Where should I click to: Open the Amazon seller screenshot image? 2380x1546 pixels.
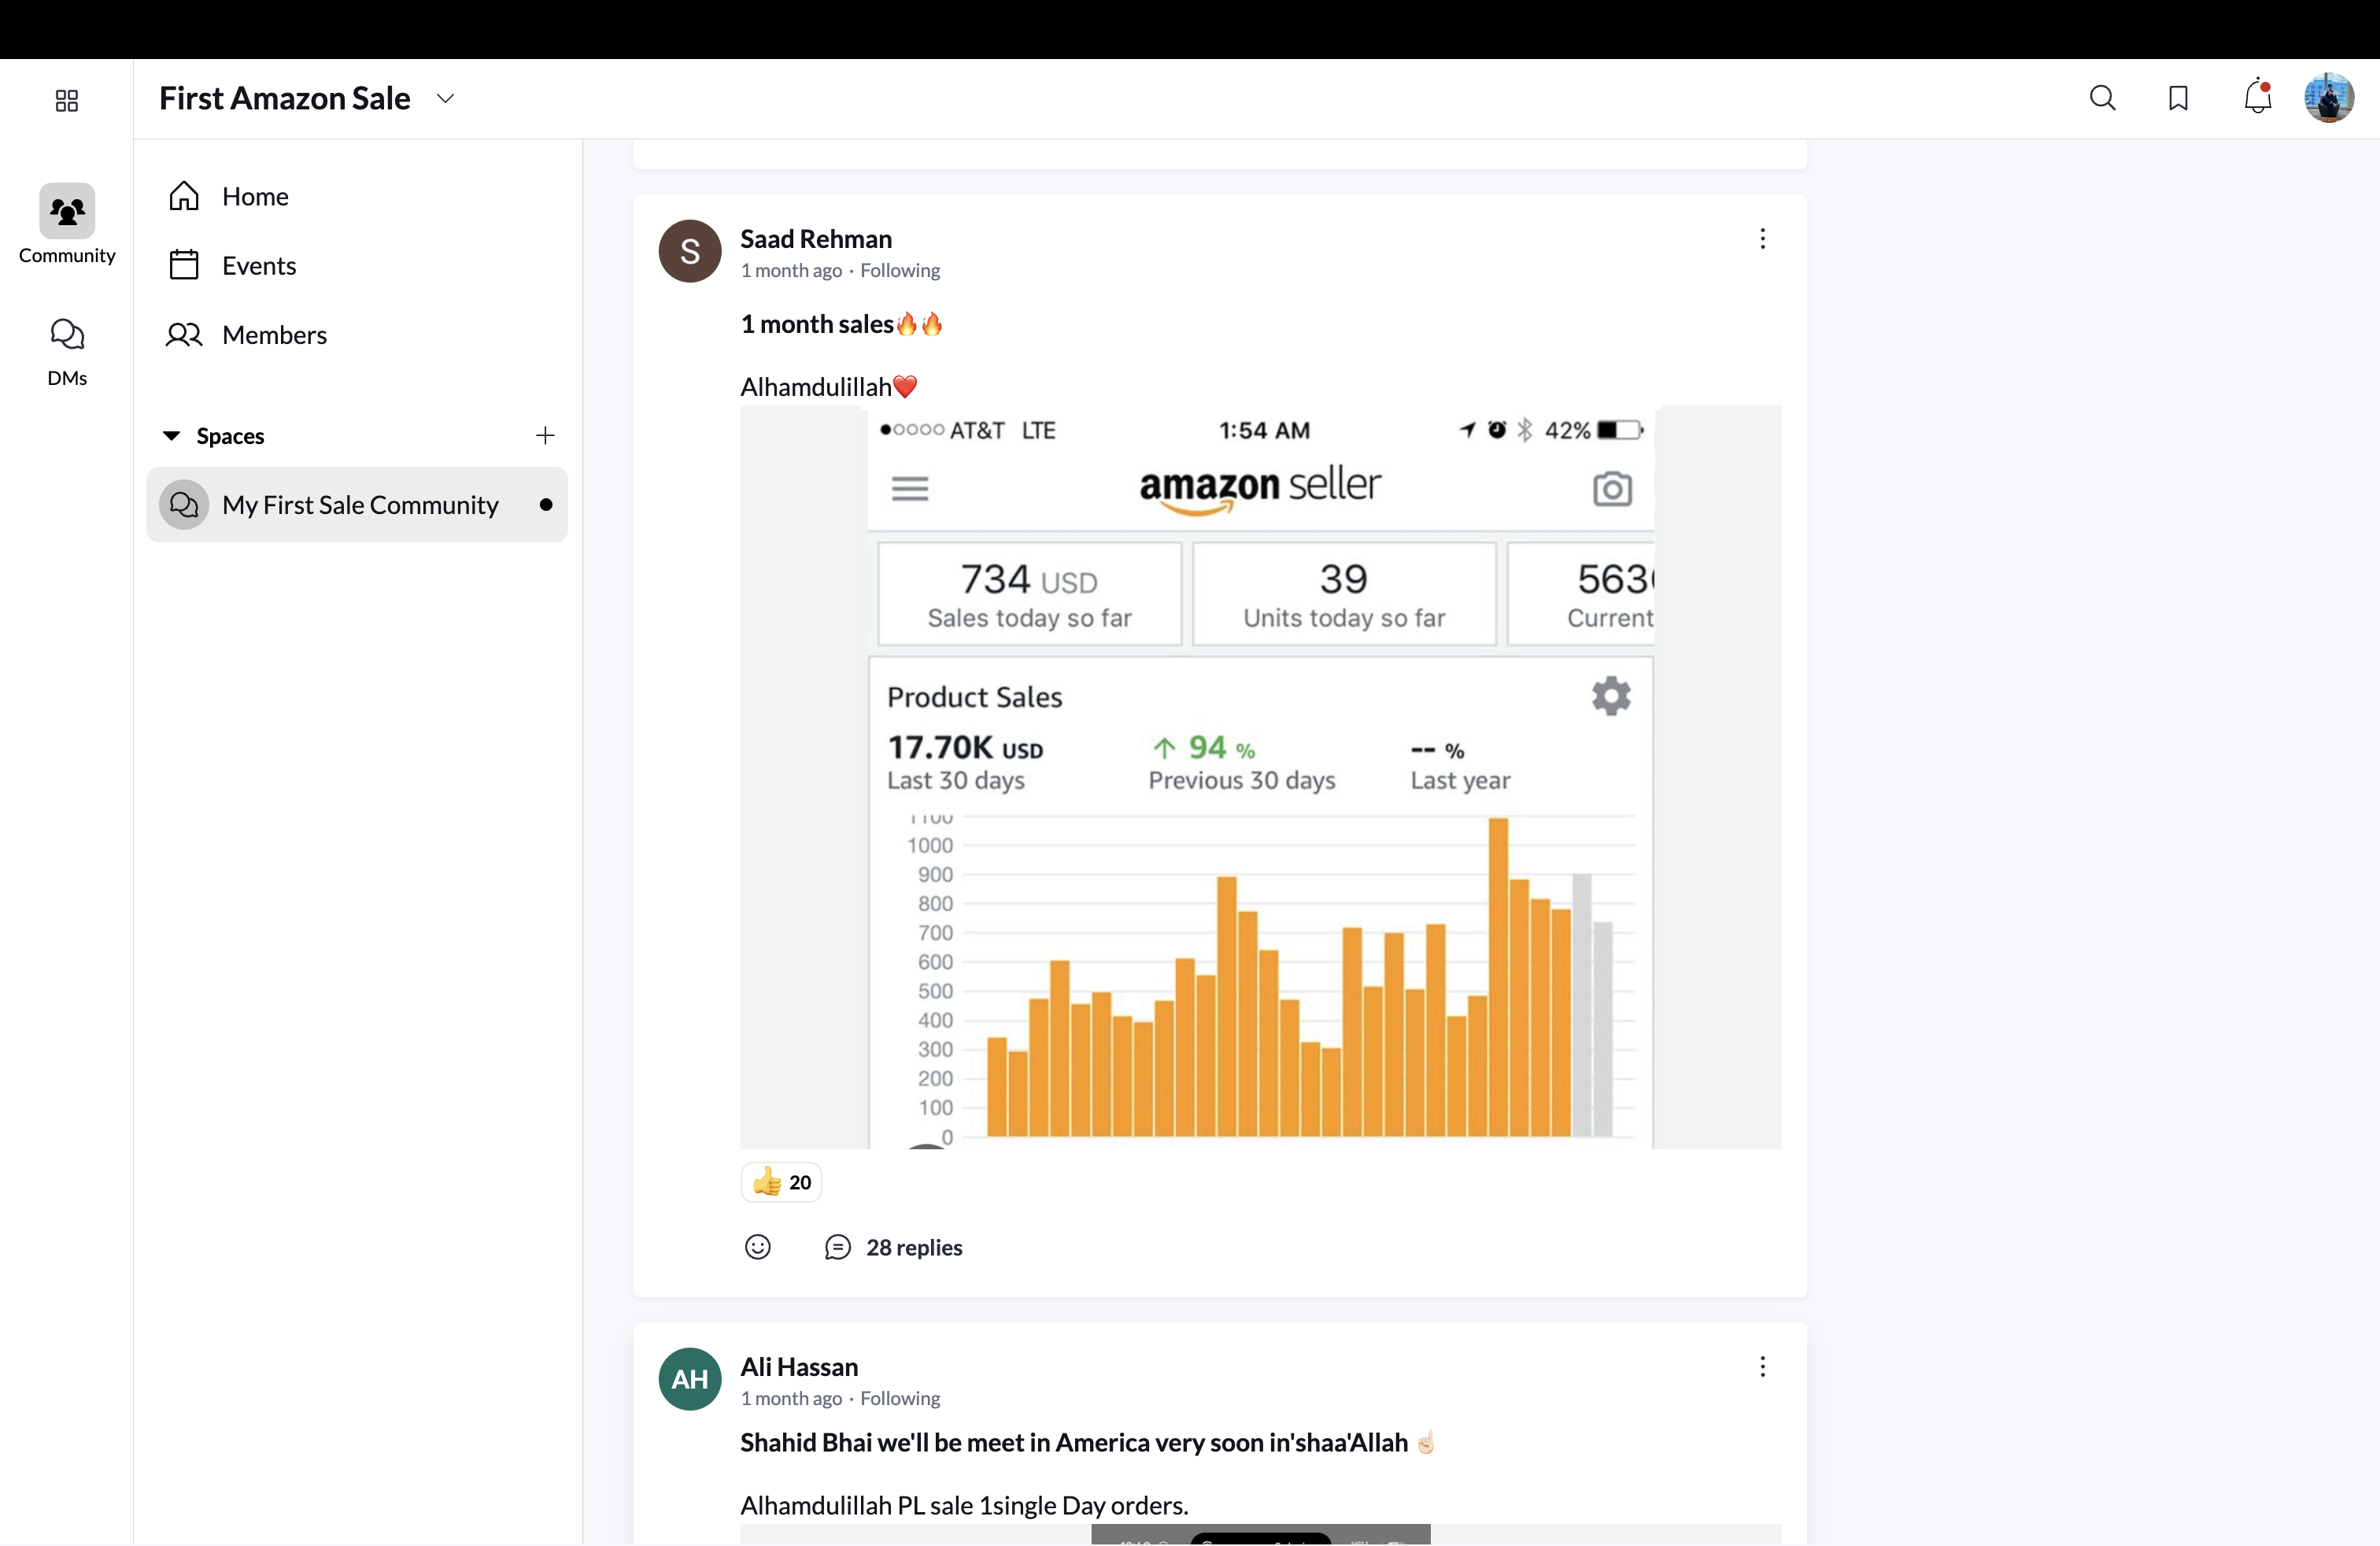(1260, 777)
